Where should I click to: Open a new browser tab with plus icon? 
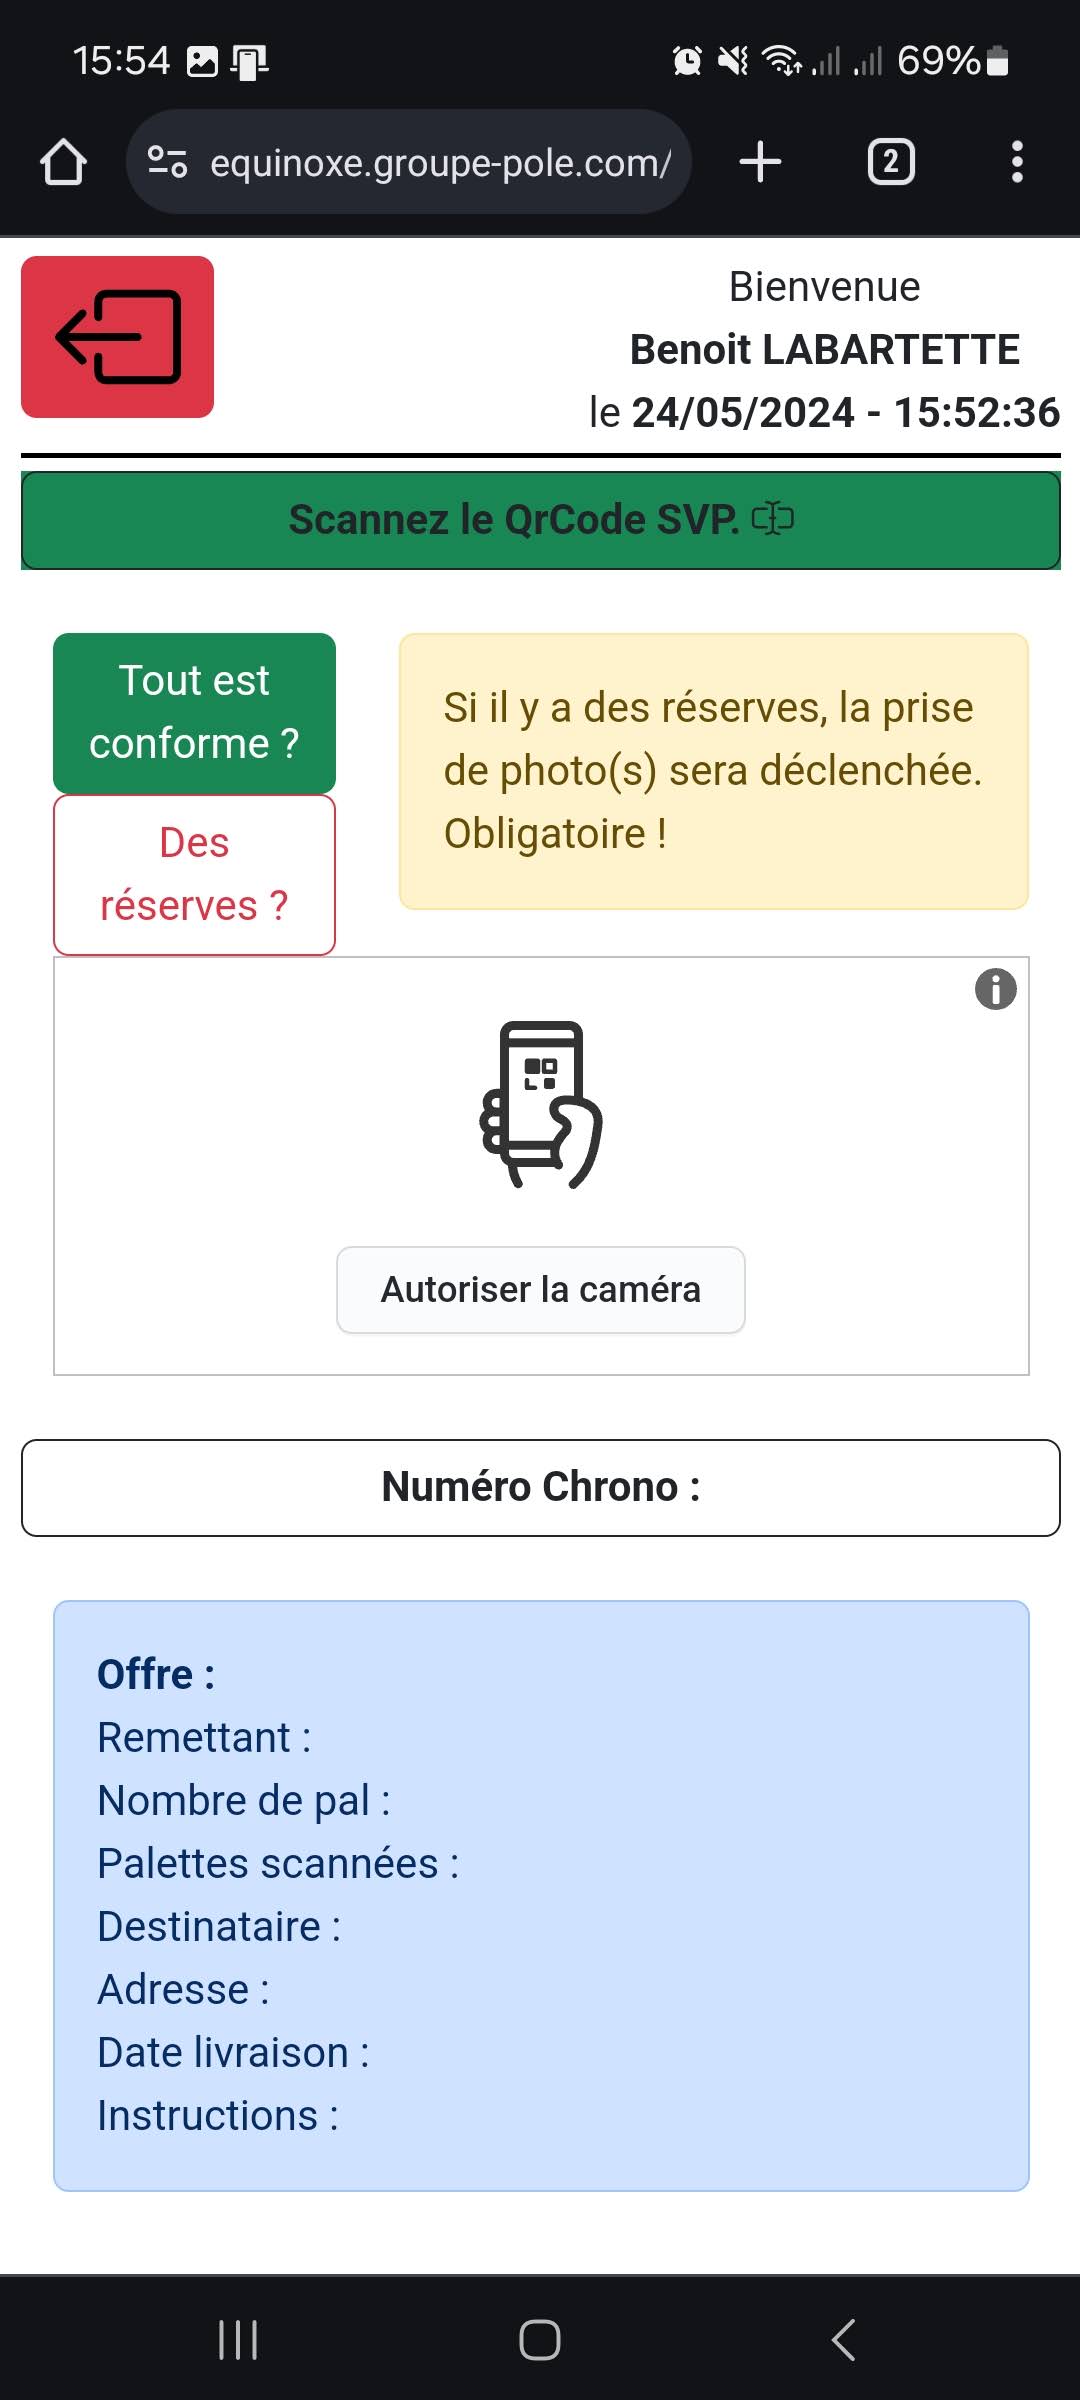tap(760, 162)
